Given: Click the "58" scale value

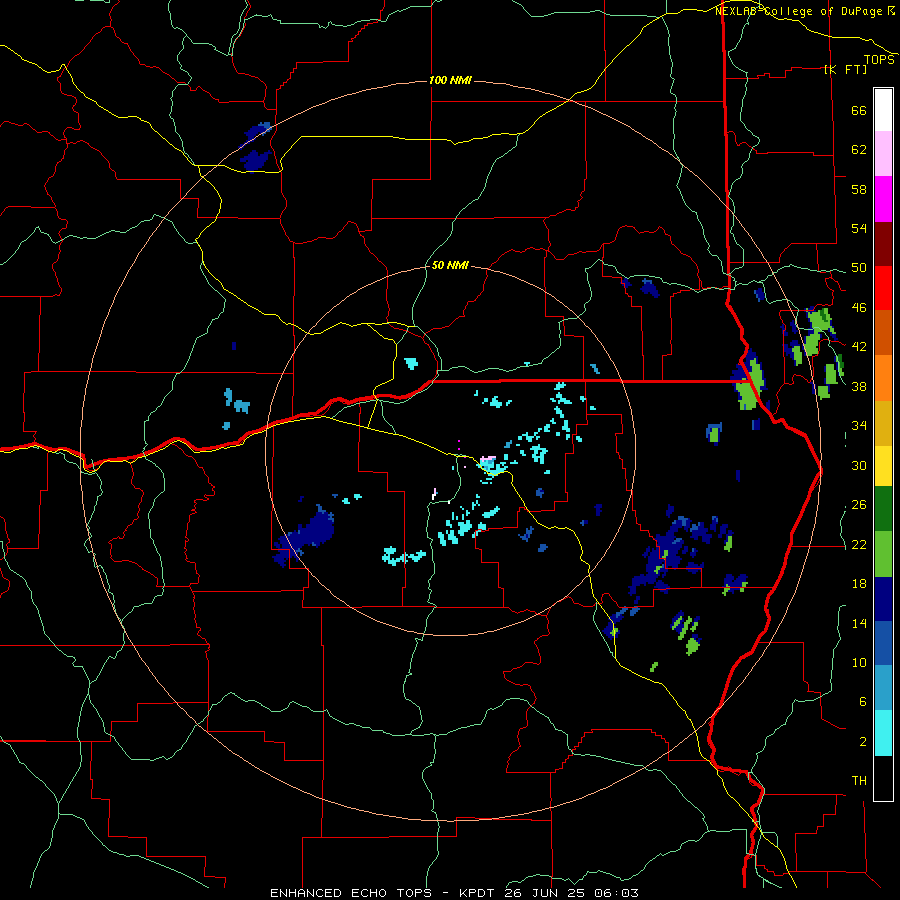Looking at the screenshot, I should click(859, 189).
